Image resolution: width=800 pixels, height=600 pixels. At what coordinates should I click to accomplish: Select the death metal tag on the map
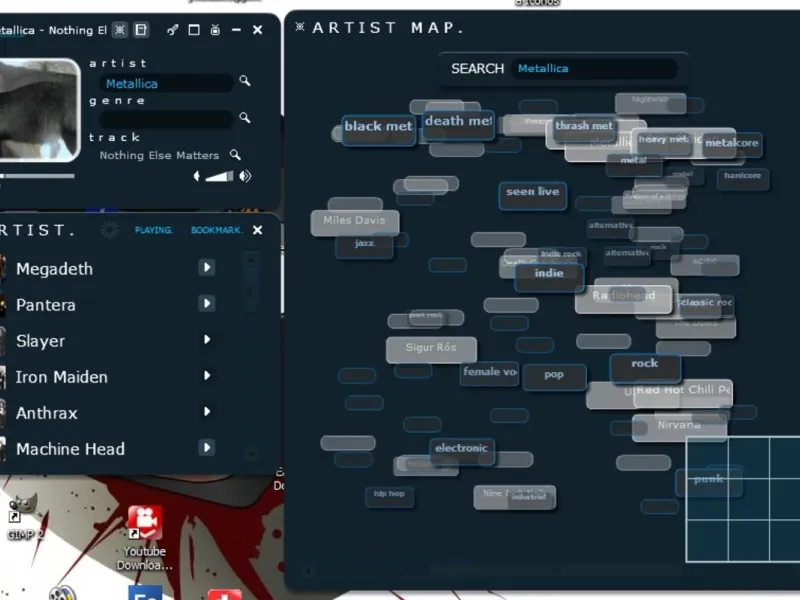458,124
